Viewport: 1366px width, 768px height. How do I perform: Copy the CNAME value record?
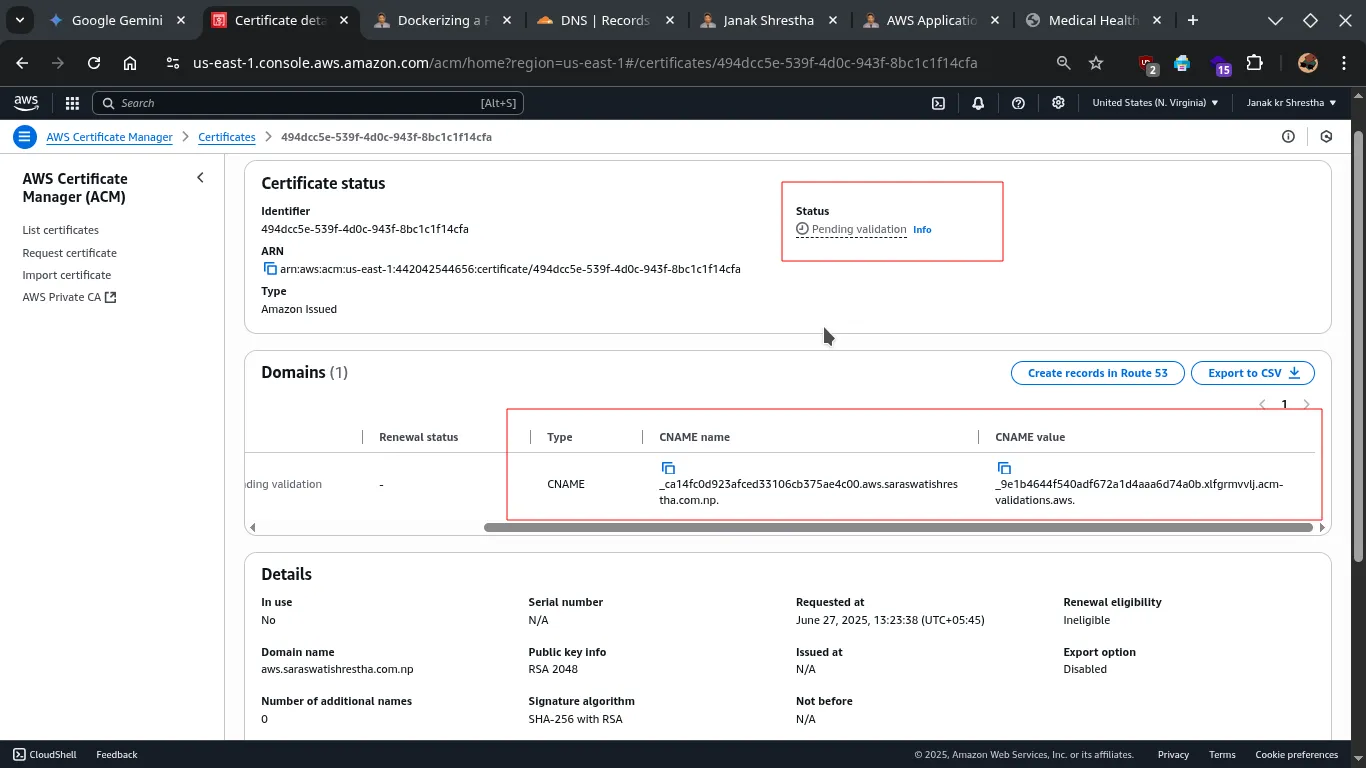(x=1004, y=468)
